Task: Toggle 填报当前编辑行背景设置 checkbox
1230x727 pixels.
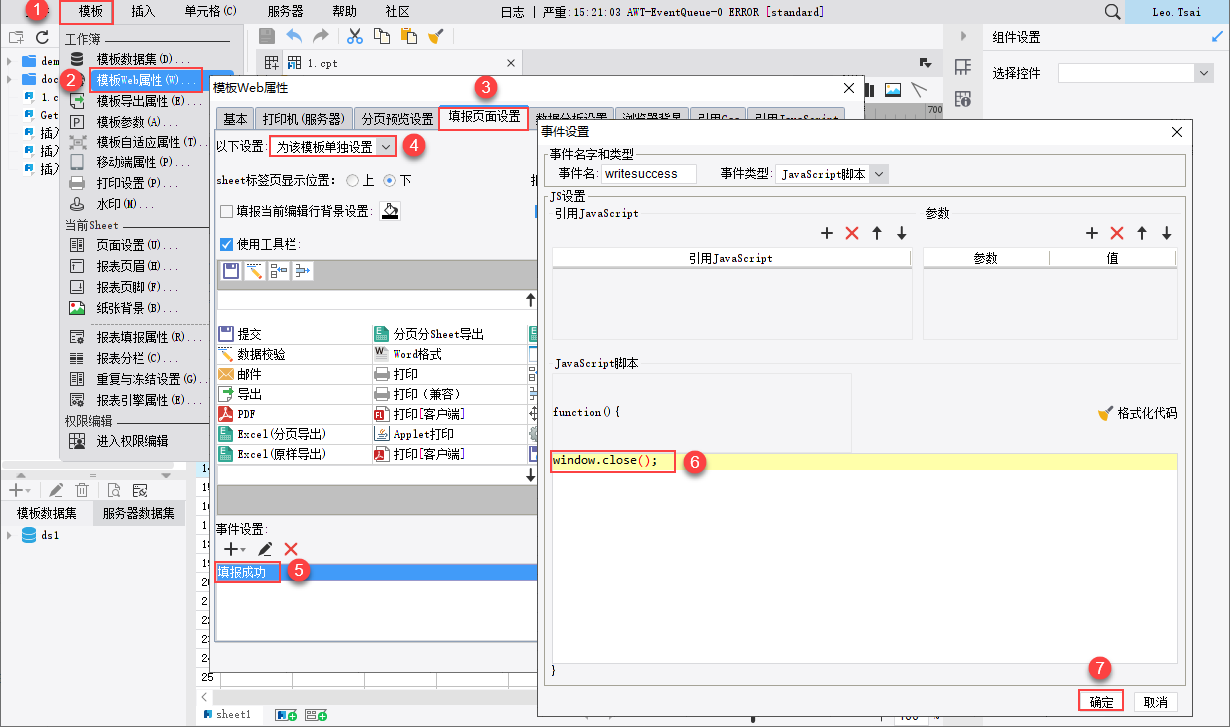Action: point(227,211)
